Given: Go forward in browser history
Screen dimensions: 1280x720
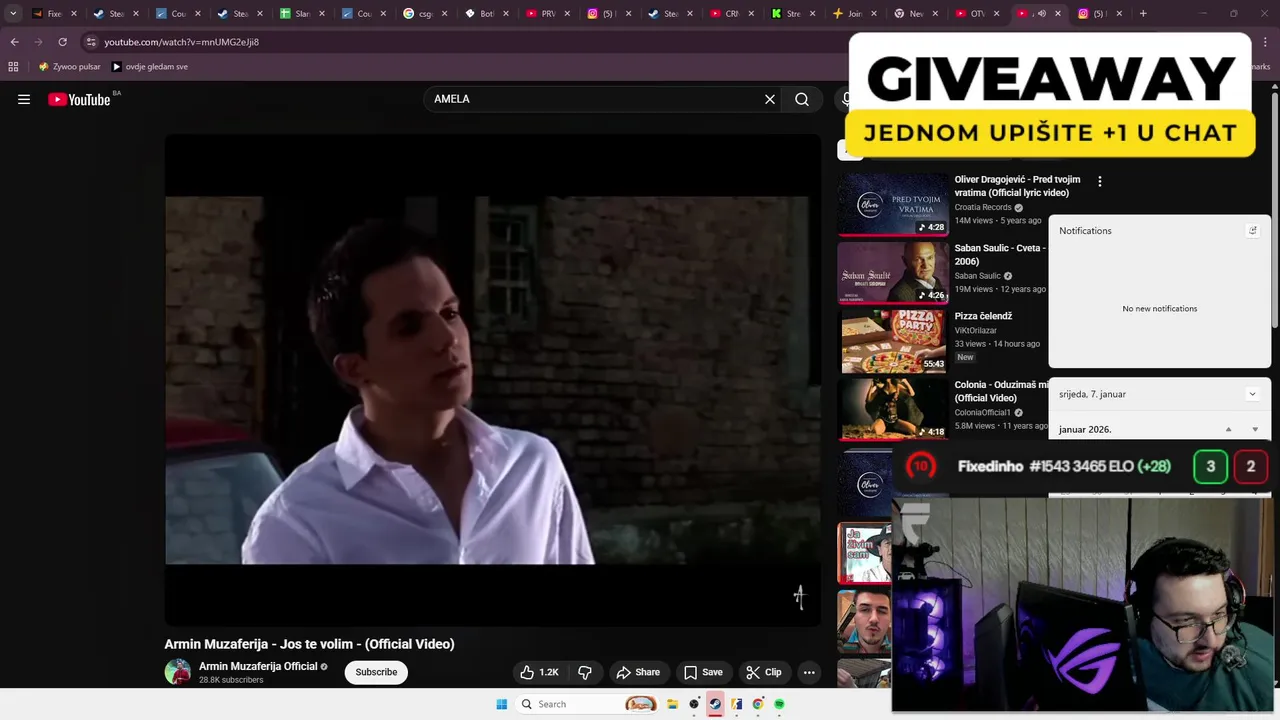Looking at the screenshot, I should point(38,42).
